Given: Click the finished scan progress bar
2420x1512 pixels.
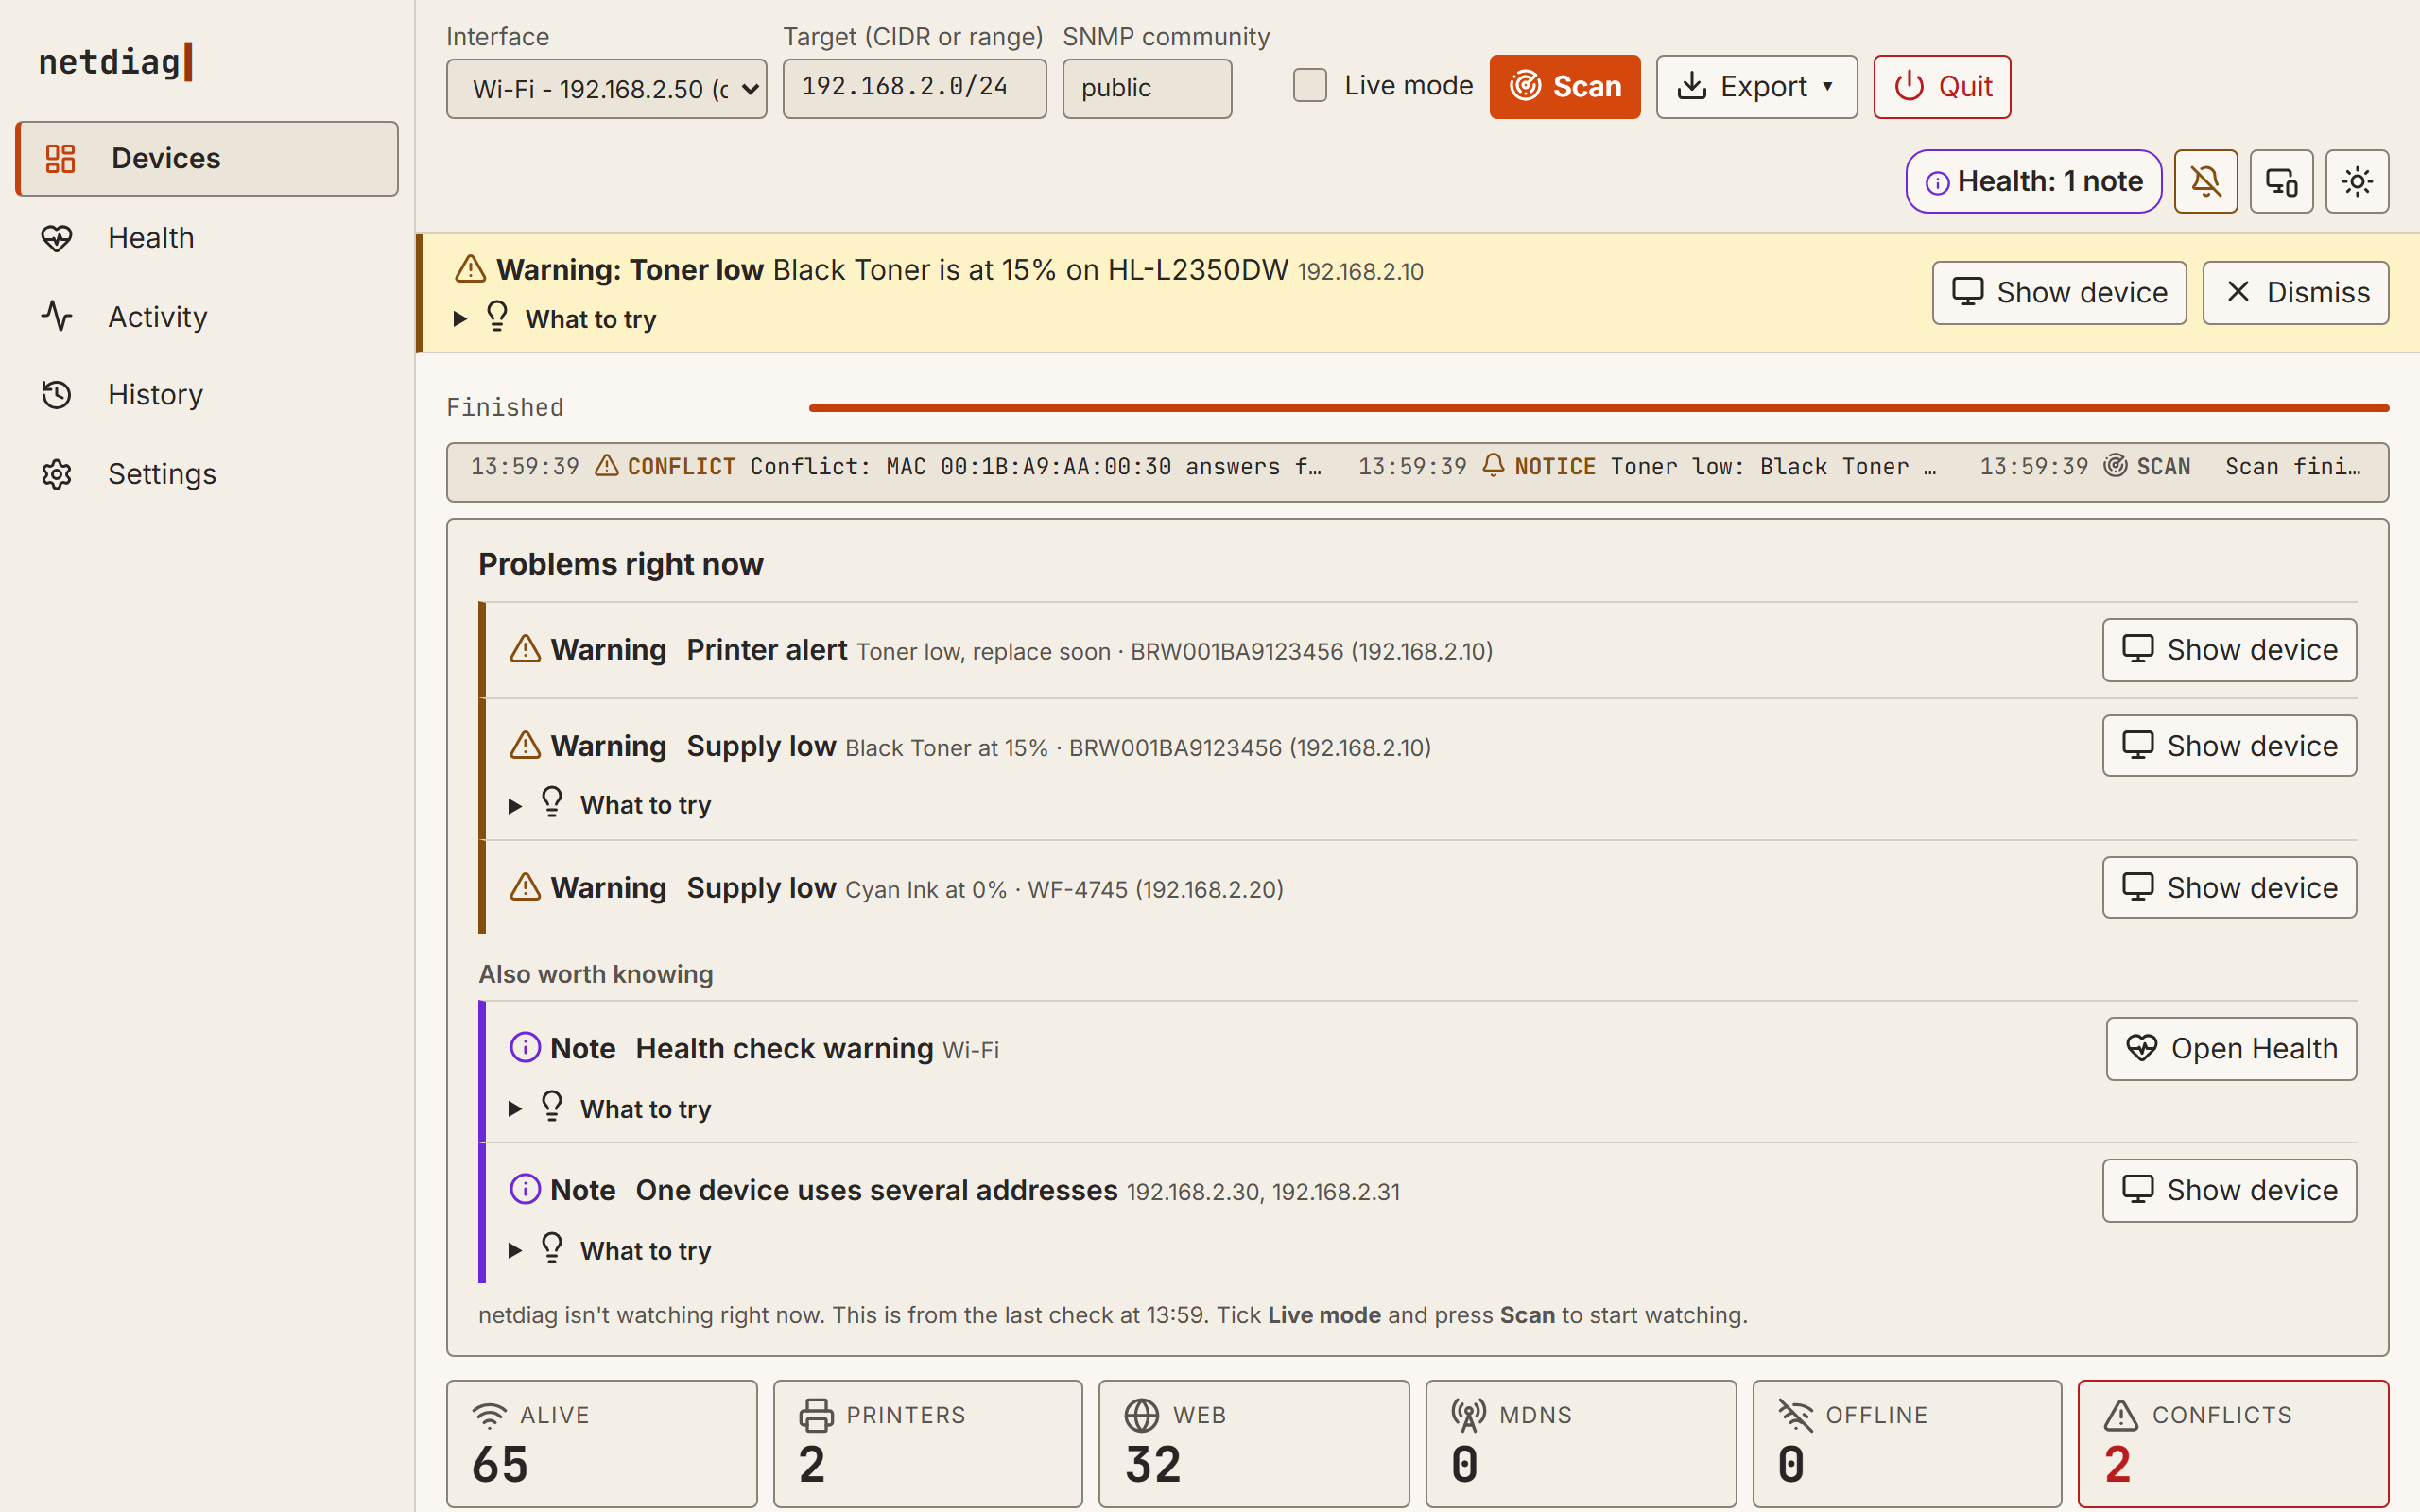Looking at the screenshot, I should click(1599, 408).
